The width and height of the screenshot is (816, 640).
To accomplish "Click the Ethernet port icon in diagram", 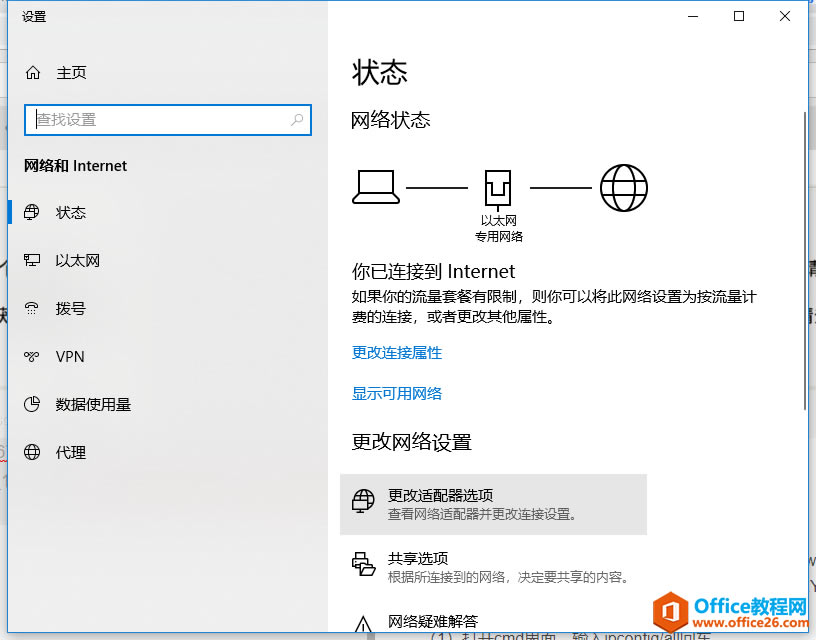I will click(498, 188).
